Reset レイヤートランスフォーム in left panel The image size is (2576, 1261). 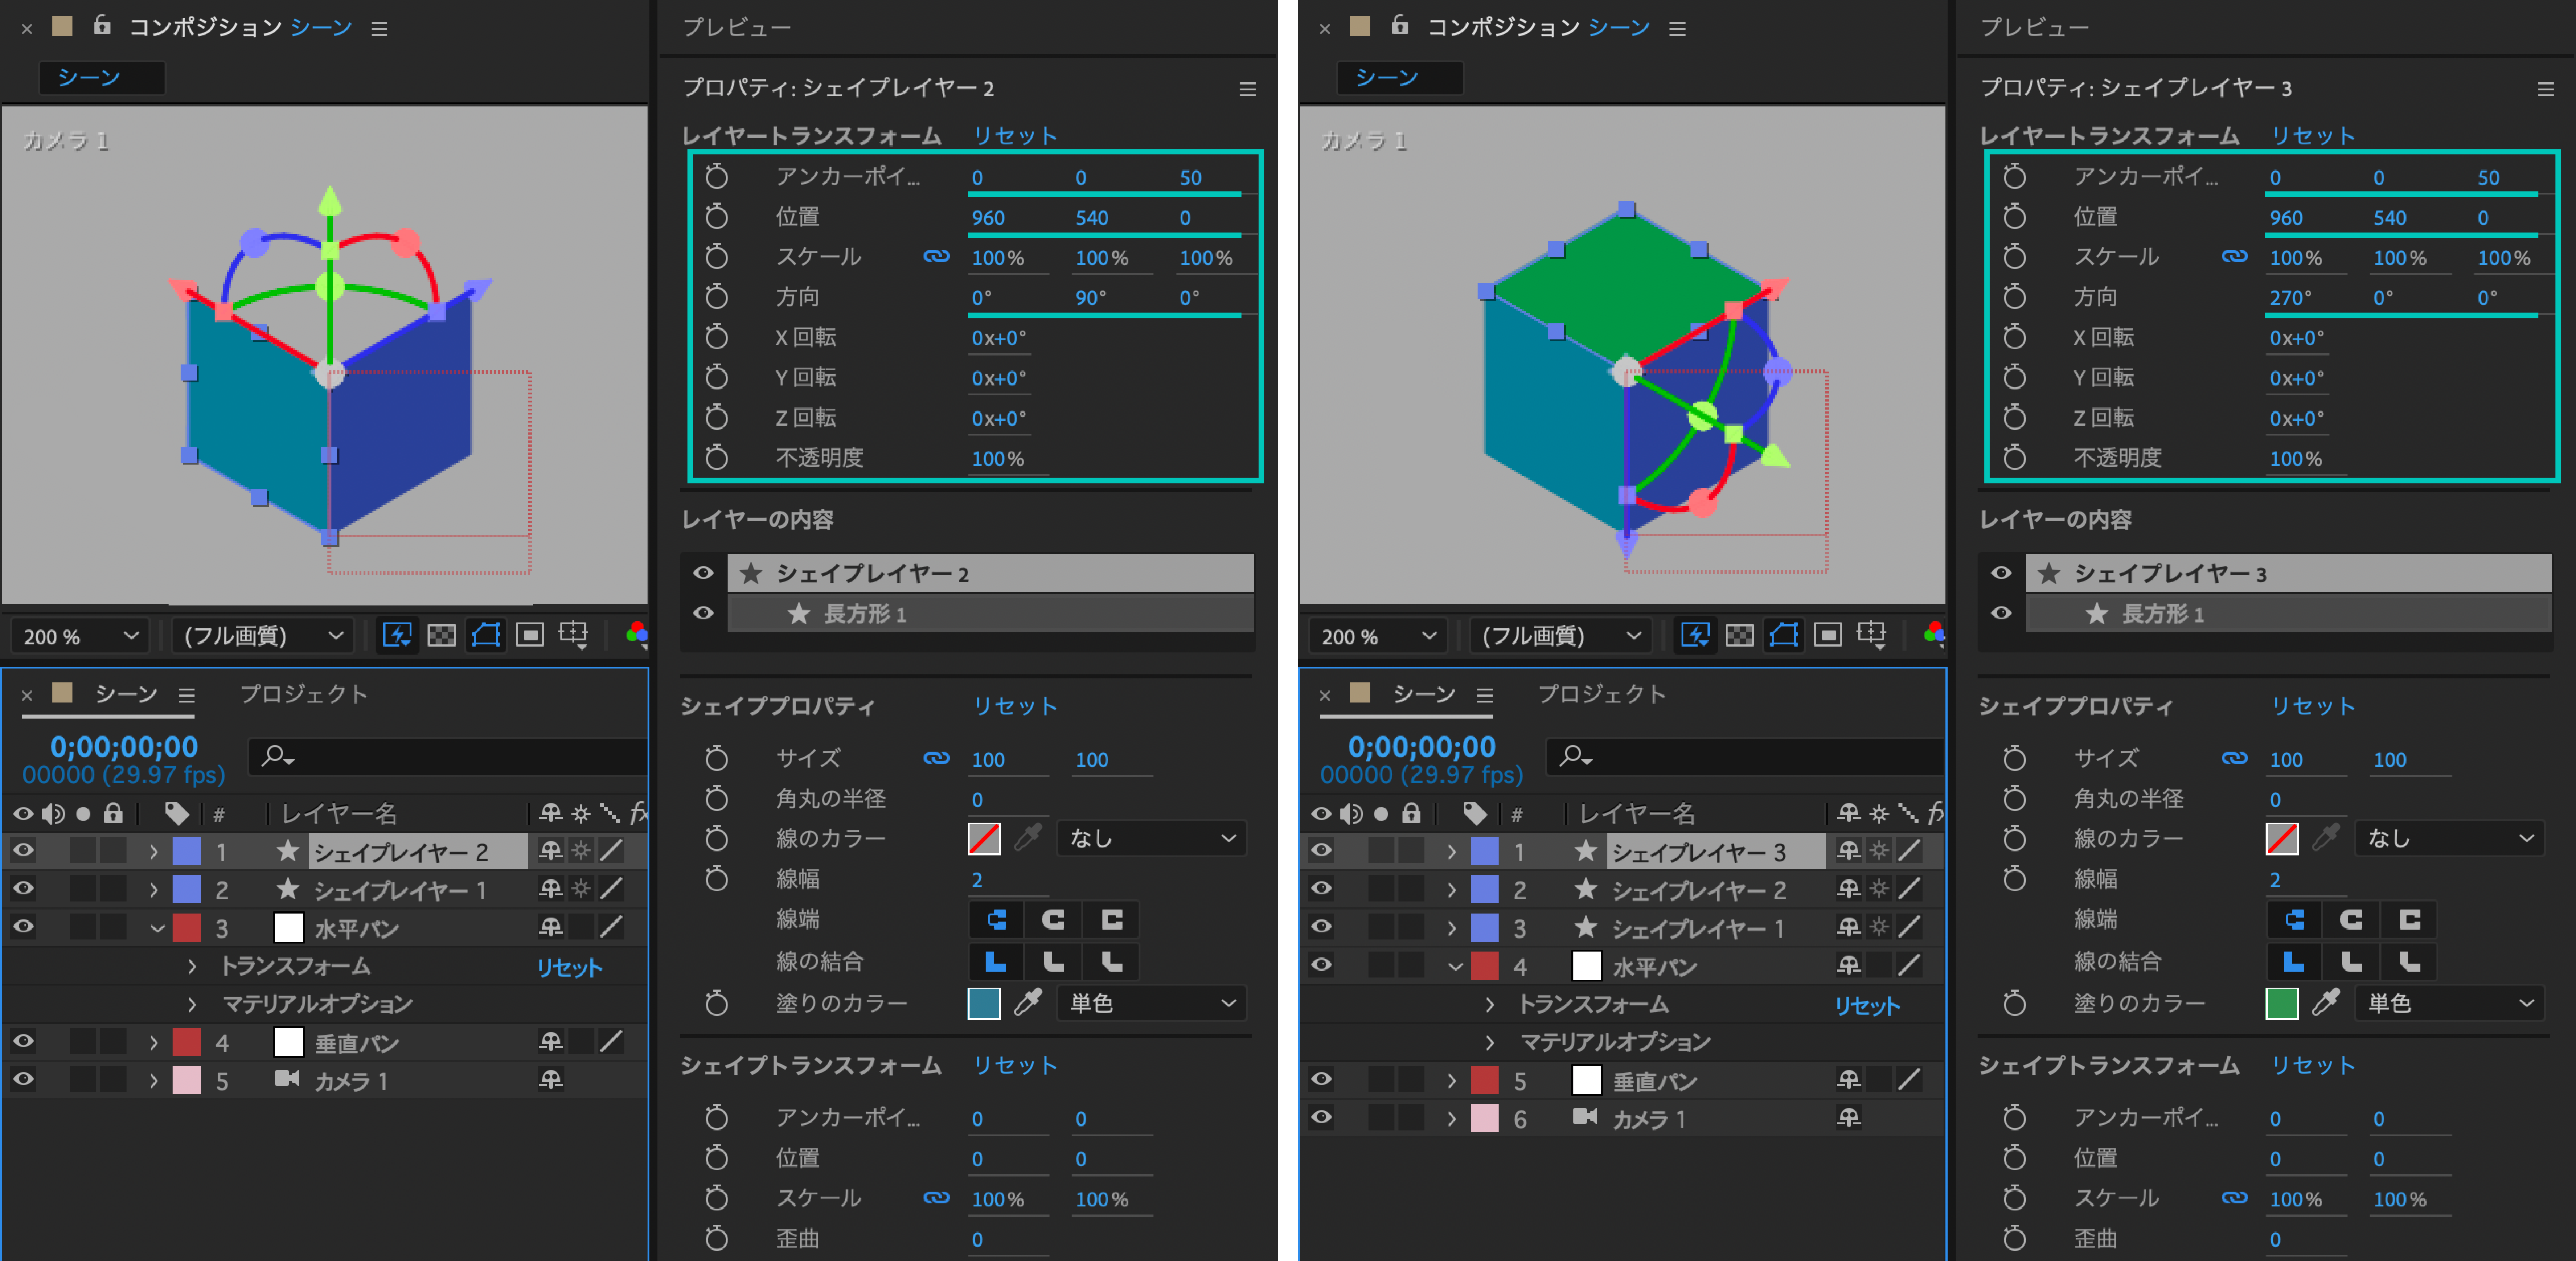[1015, 136]
